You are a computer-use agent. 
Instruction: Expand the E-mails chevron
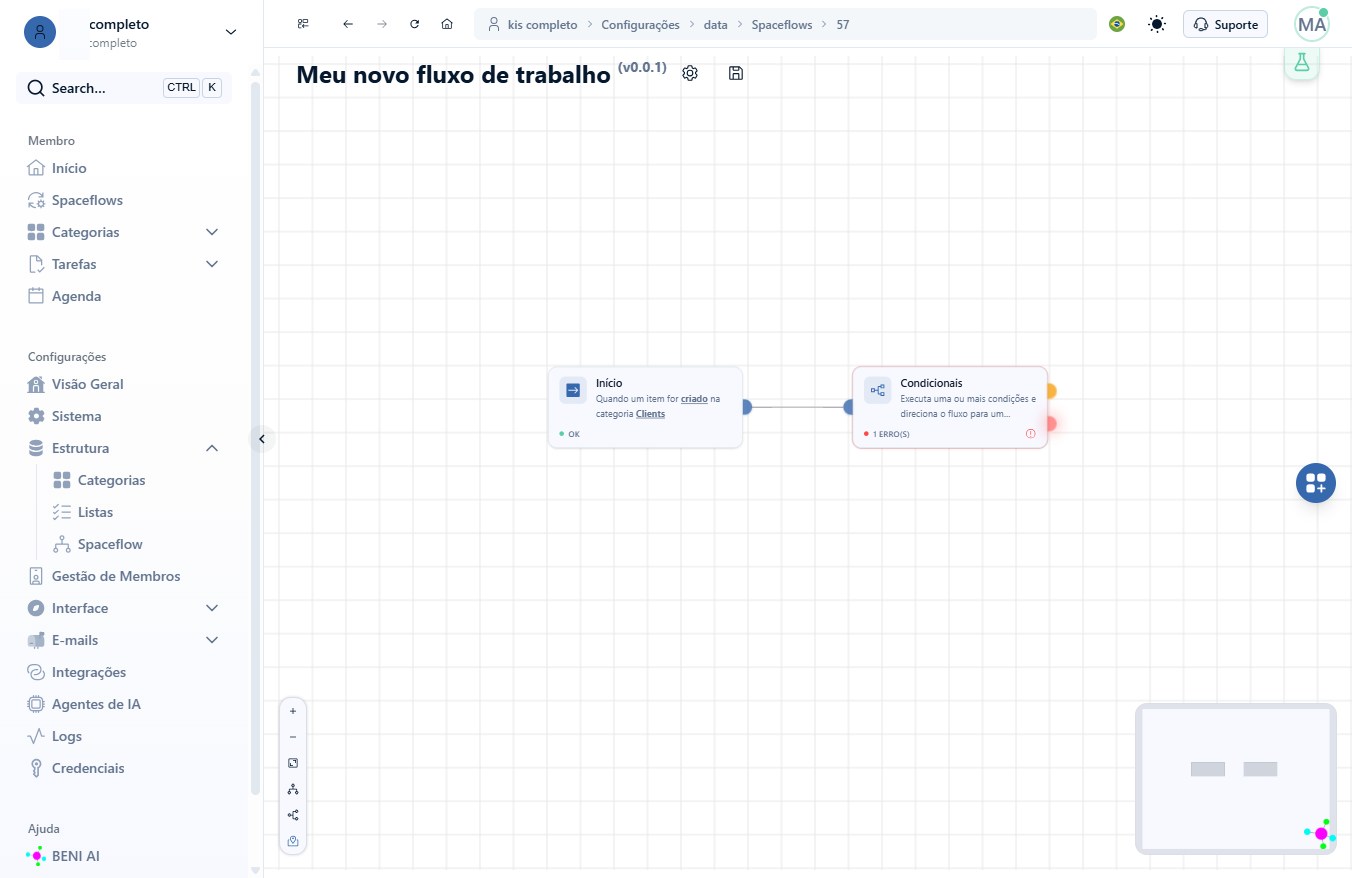coord(212,640)
